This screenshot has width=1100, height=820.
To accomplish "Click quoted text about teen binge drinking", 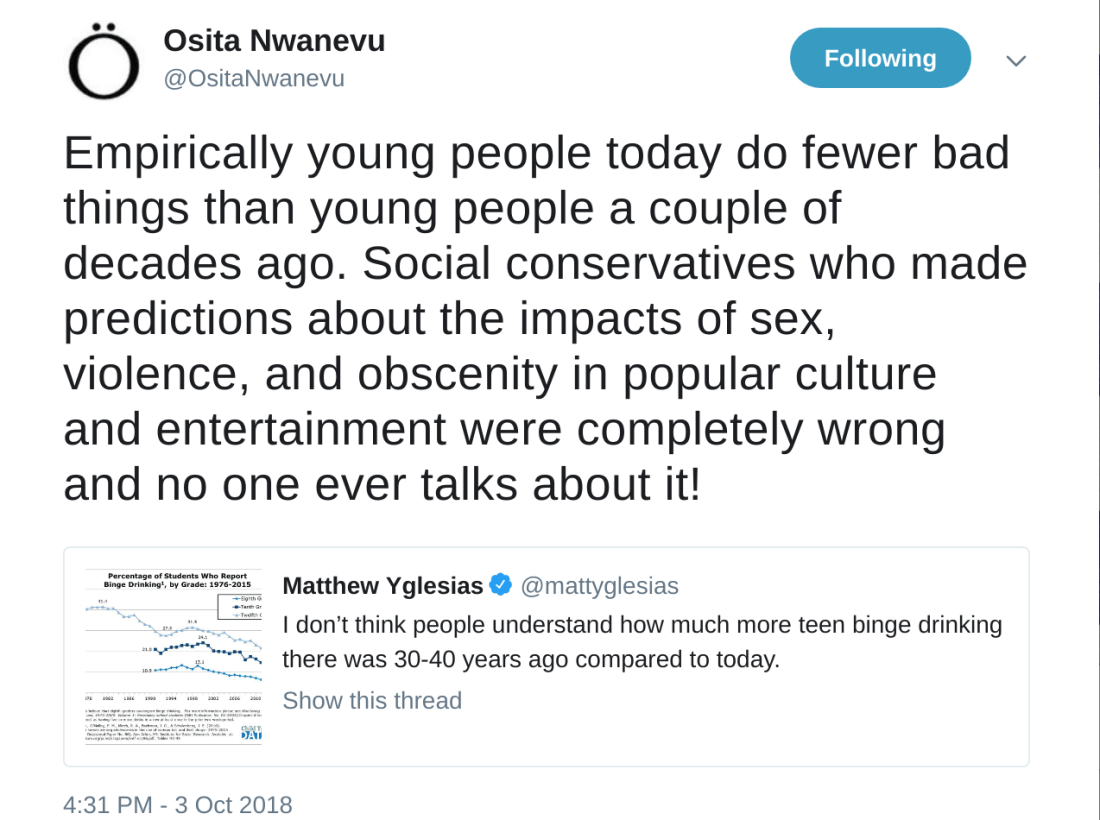I will [x=642, y=642].
